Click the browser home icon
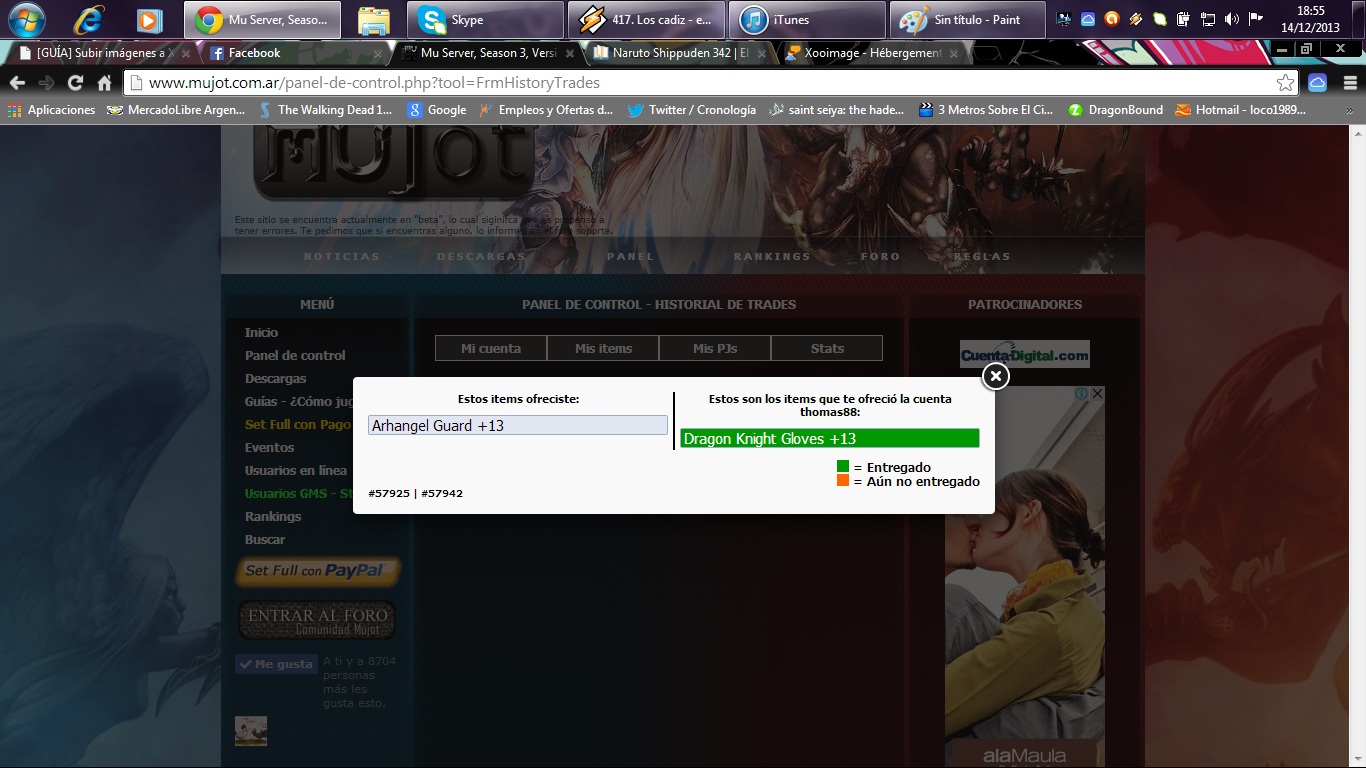This screenshot has width=1366, height=768. 104,83
